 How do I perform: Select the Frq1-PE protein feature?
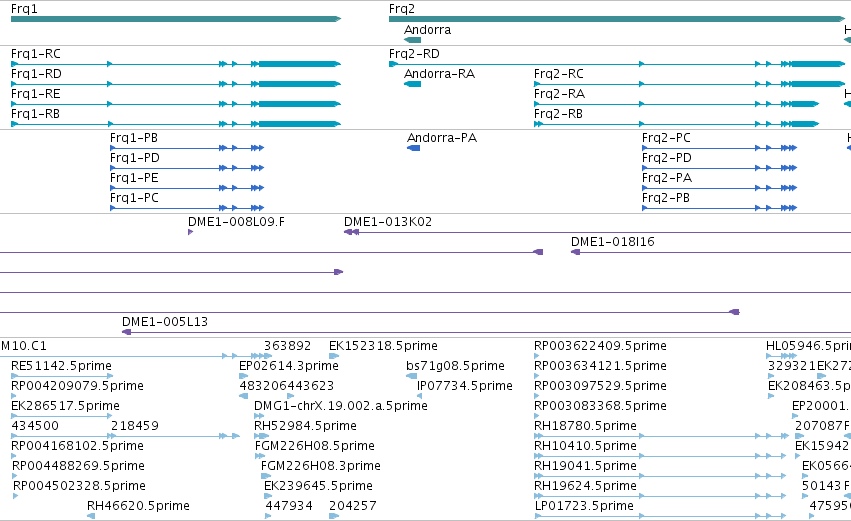pyautogui.click(x=134, y=178)
